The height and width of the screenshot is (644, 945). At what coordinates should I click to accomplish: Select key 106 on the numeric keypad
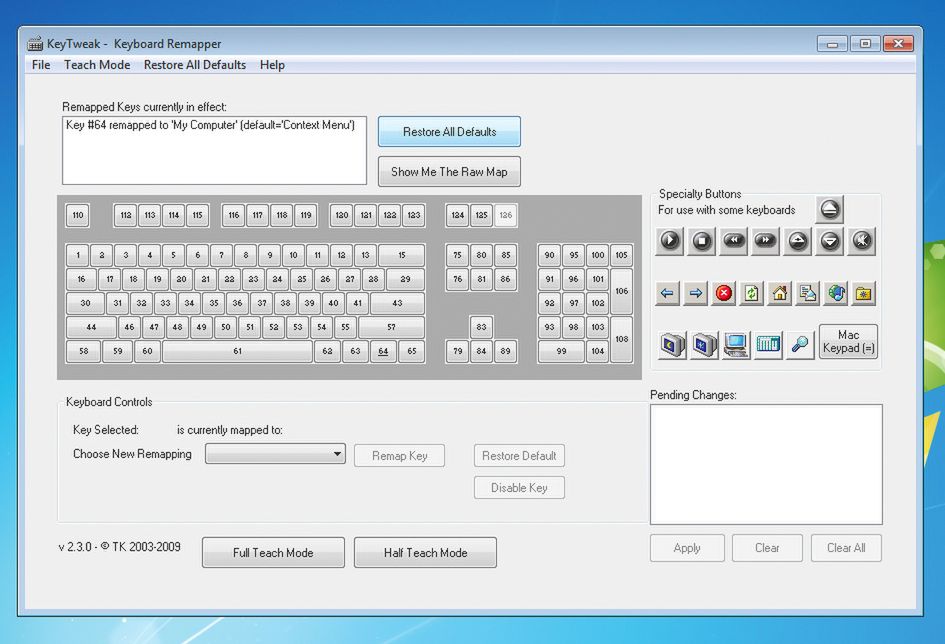click(622, 291)
